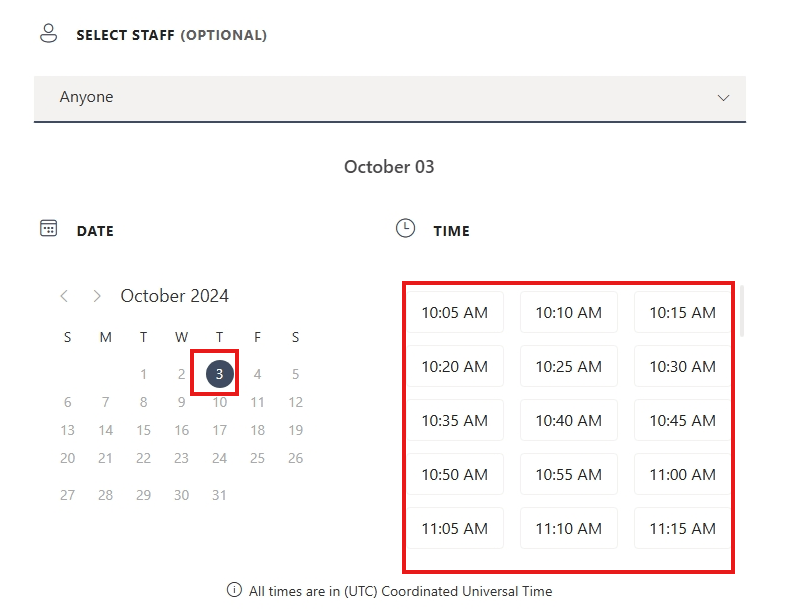Choose October 19 on the calendar

click(295, 430)
